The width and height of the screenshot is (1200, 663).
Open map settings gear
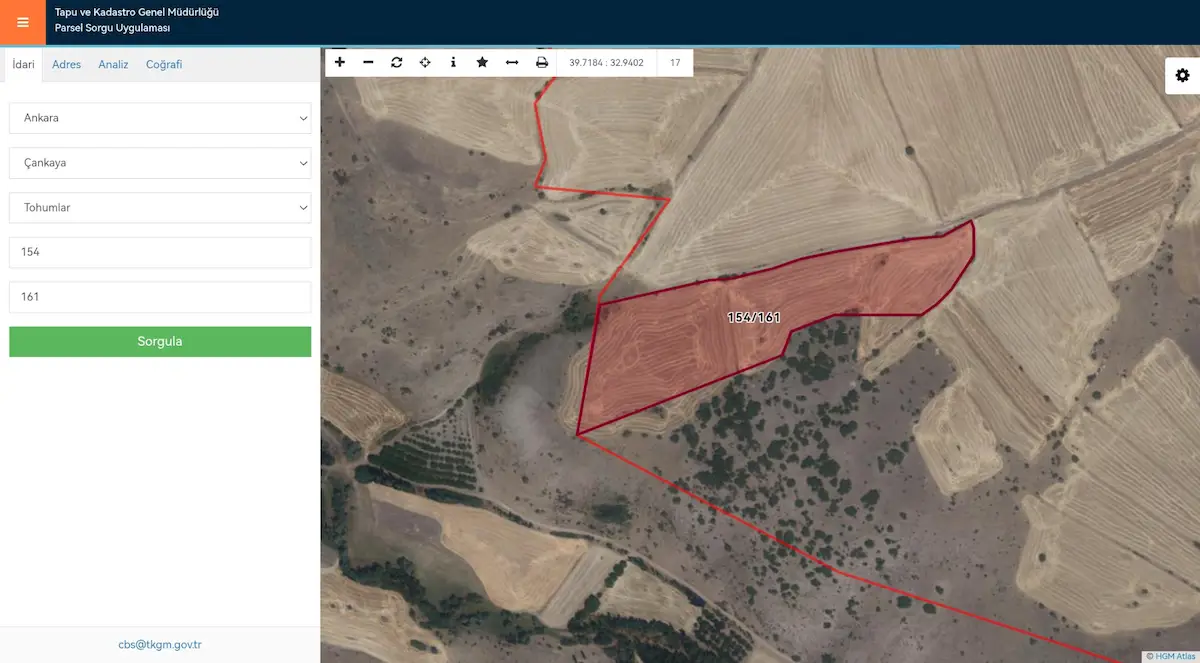click(x=1183, y=75)
